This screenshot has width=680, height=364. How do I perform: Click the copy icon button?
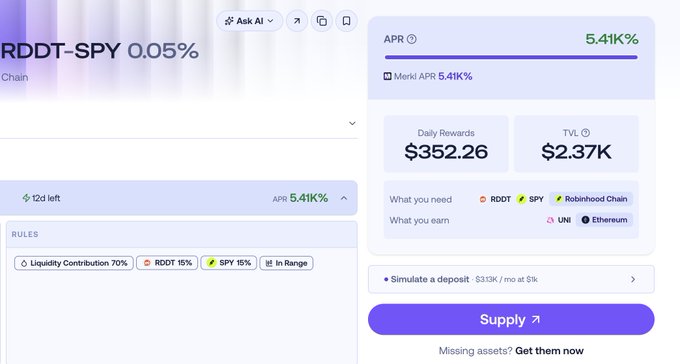point(321,21)
